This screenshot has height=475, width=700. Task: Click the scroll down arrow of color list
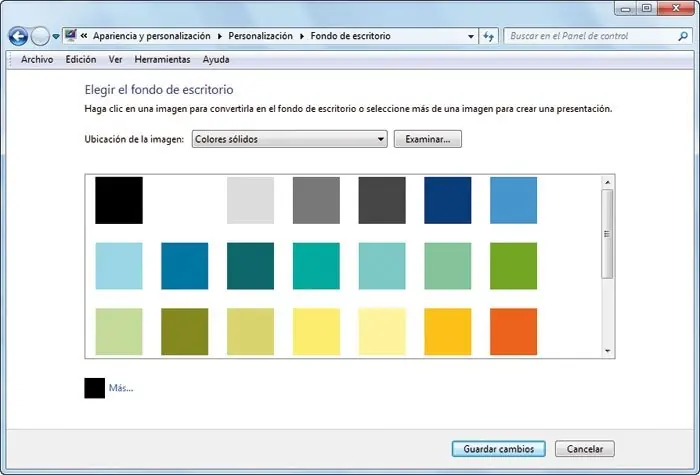607,351
